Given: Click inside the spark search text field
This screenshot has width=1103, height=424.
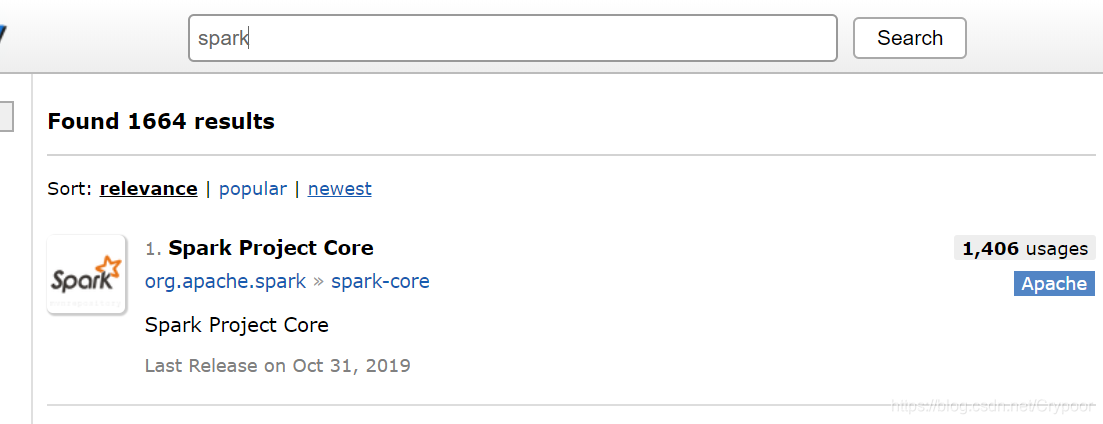Looking at the screenshot, I should 512,38.
